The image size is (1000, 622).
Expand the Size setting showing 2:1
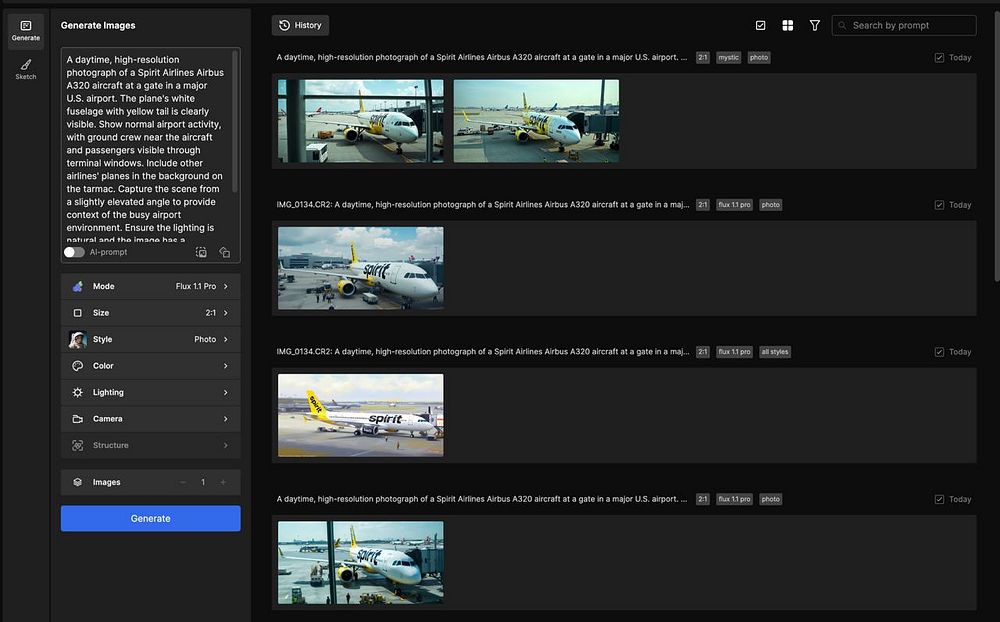click(150, 313)
